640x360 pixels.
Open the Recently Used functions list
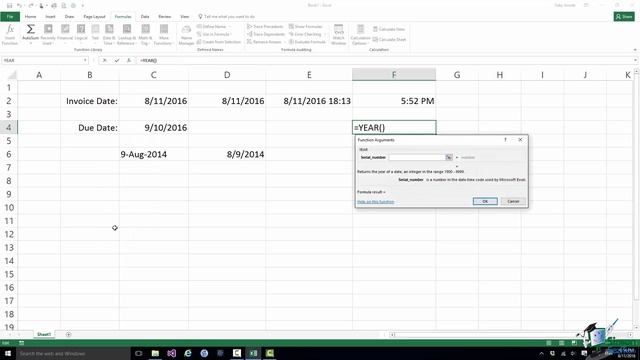tap(48, 34)
